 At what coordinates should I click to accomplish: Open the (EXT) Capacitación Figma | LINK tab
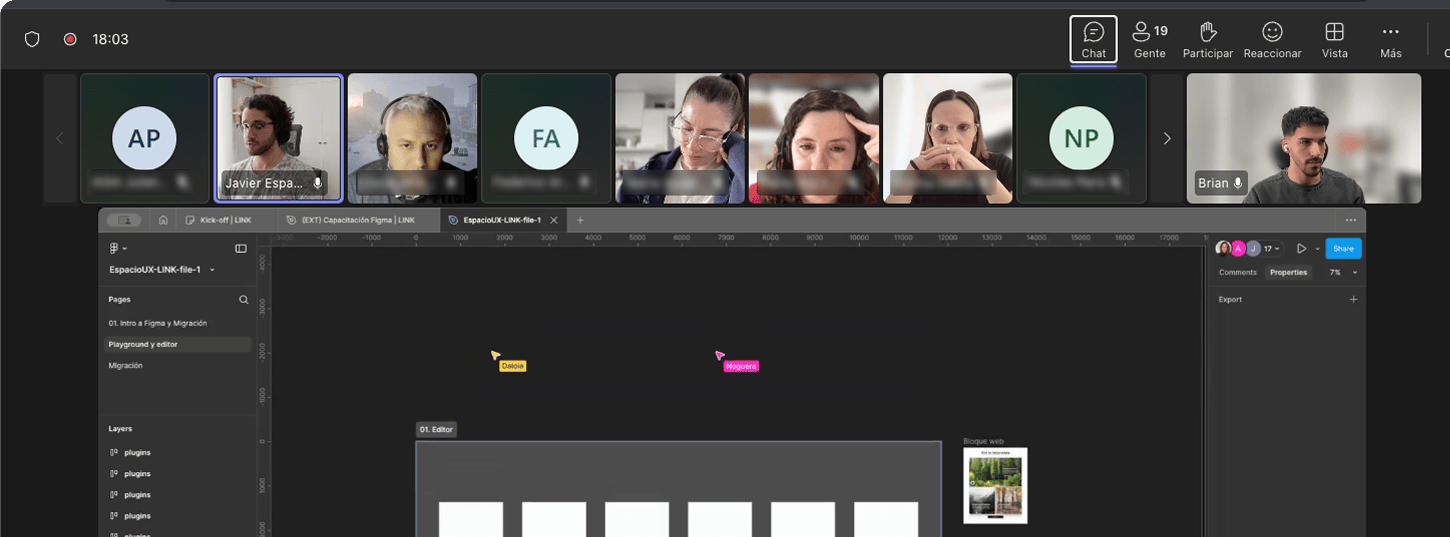click(357, 220)
